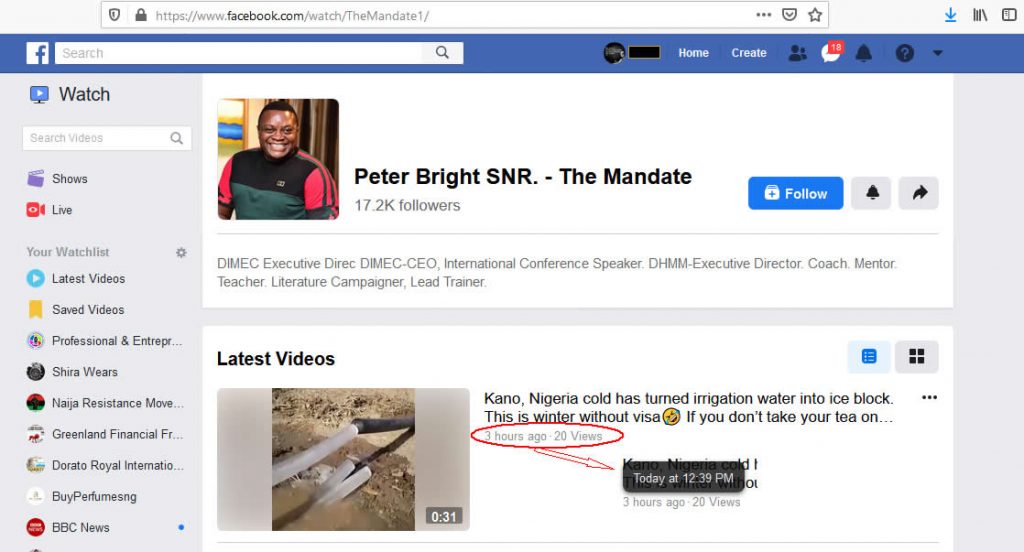The width and height of the screenshot is (1024, 552).
Task: Click the Your Watchlist heading
Action: point(68,252)
